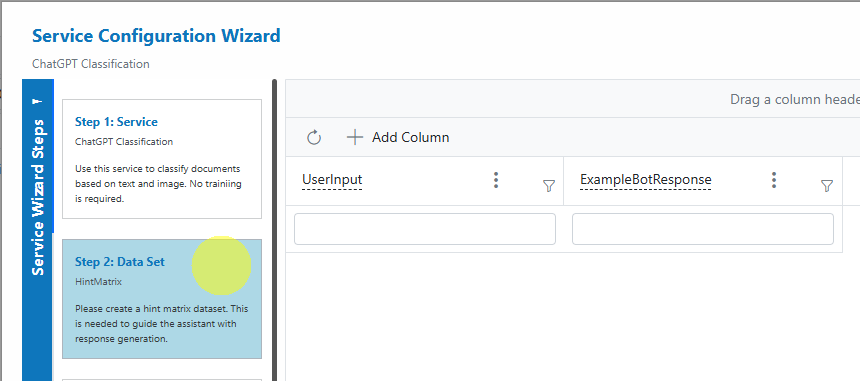Viewport: 860px width, 381px height.
Task: Click the UserInput filter text box
Action: [425, 229]
